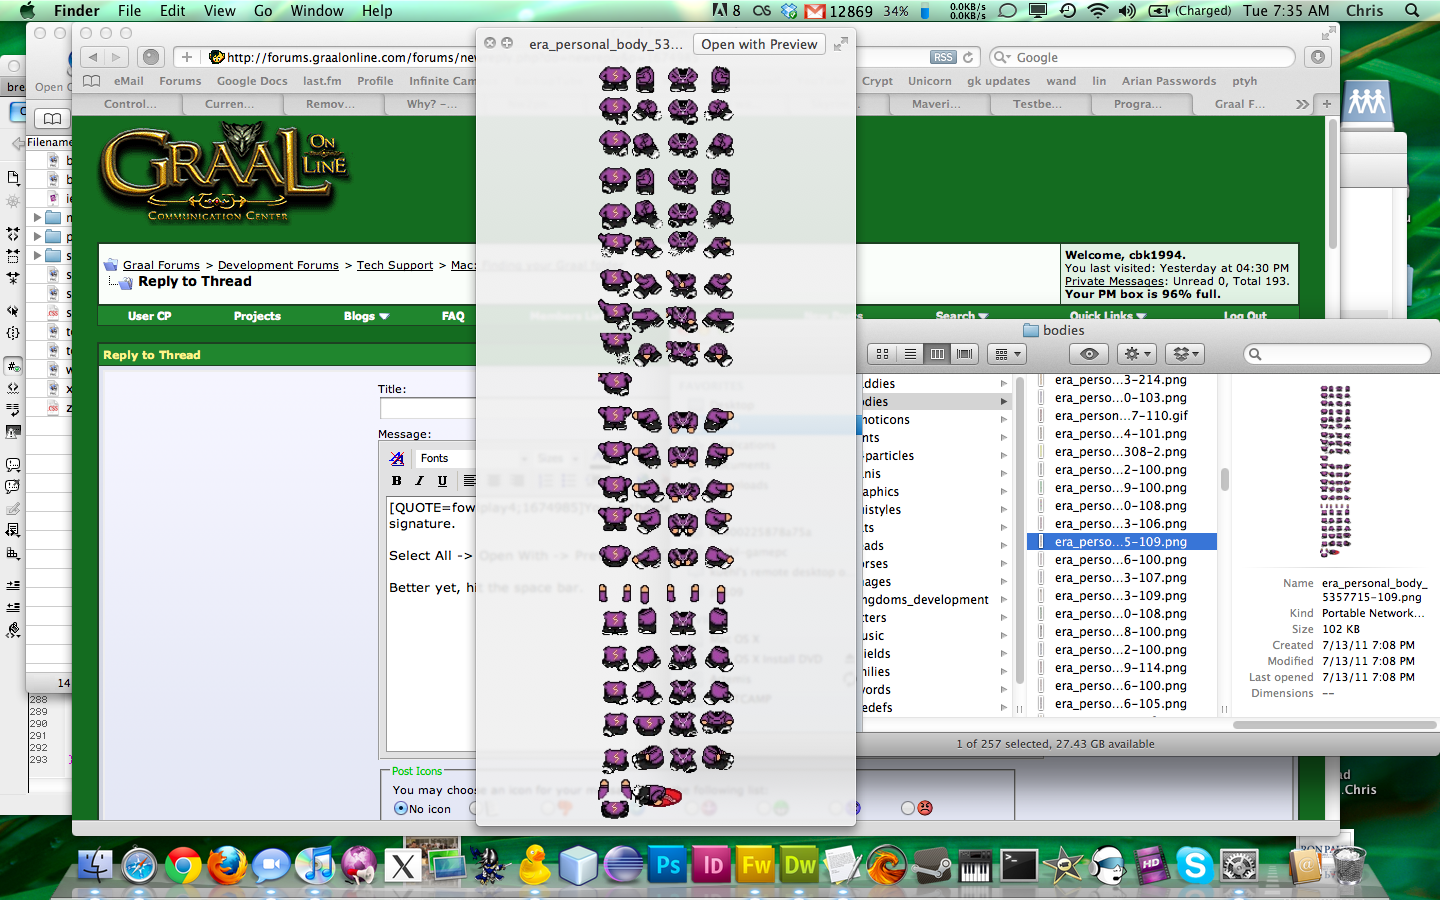Click the Bold formatting button in message editor
This screenshot has width=1440, height=900.
click(x=397, y=481)
